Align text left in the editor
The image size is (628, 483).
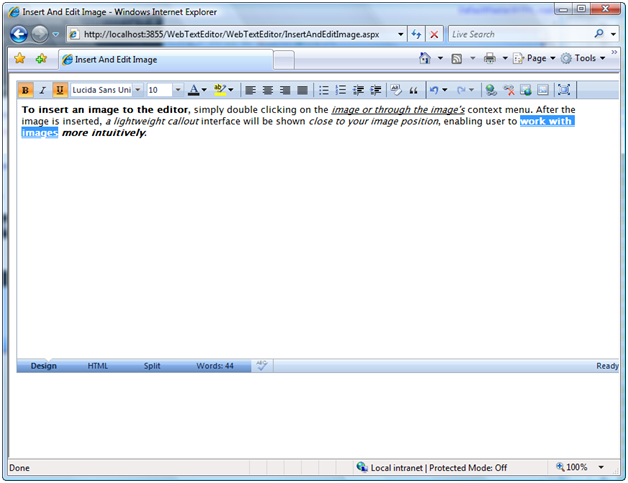[x=251, y=90]
